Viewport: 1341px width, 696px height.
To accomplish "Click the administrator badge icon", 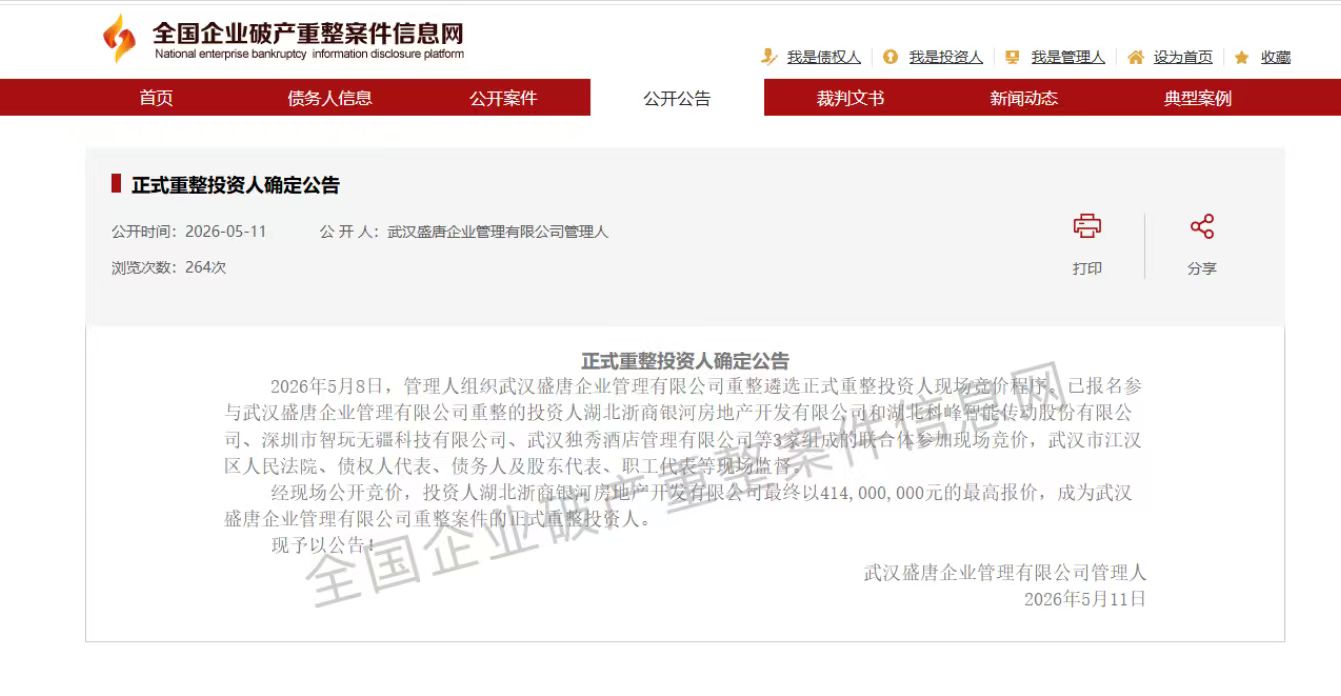I will click(1012, 57).
